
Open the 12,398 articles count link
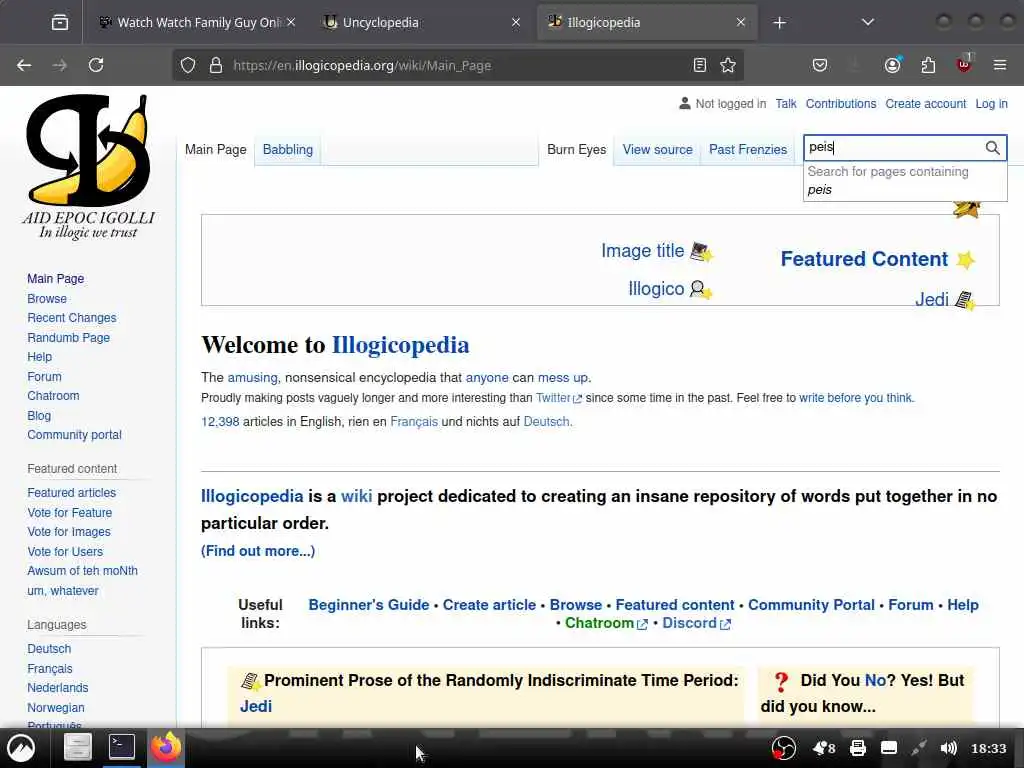(220, 422)
